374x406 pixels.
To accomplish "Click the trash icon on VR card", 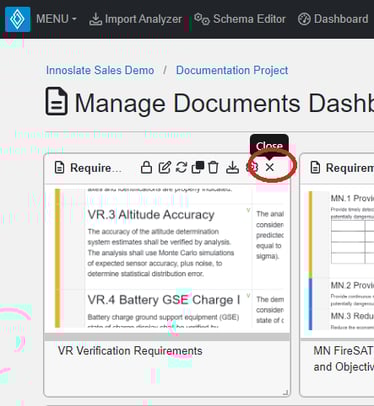I will click(x=213, y=167).
